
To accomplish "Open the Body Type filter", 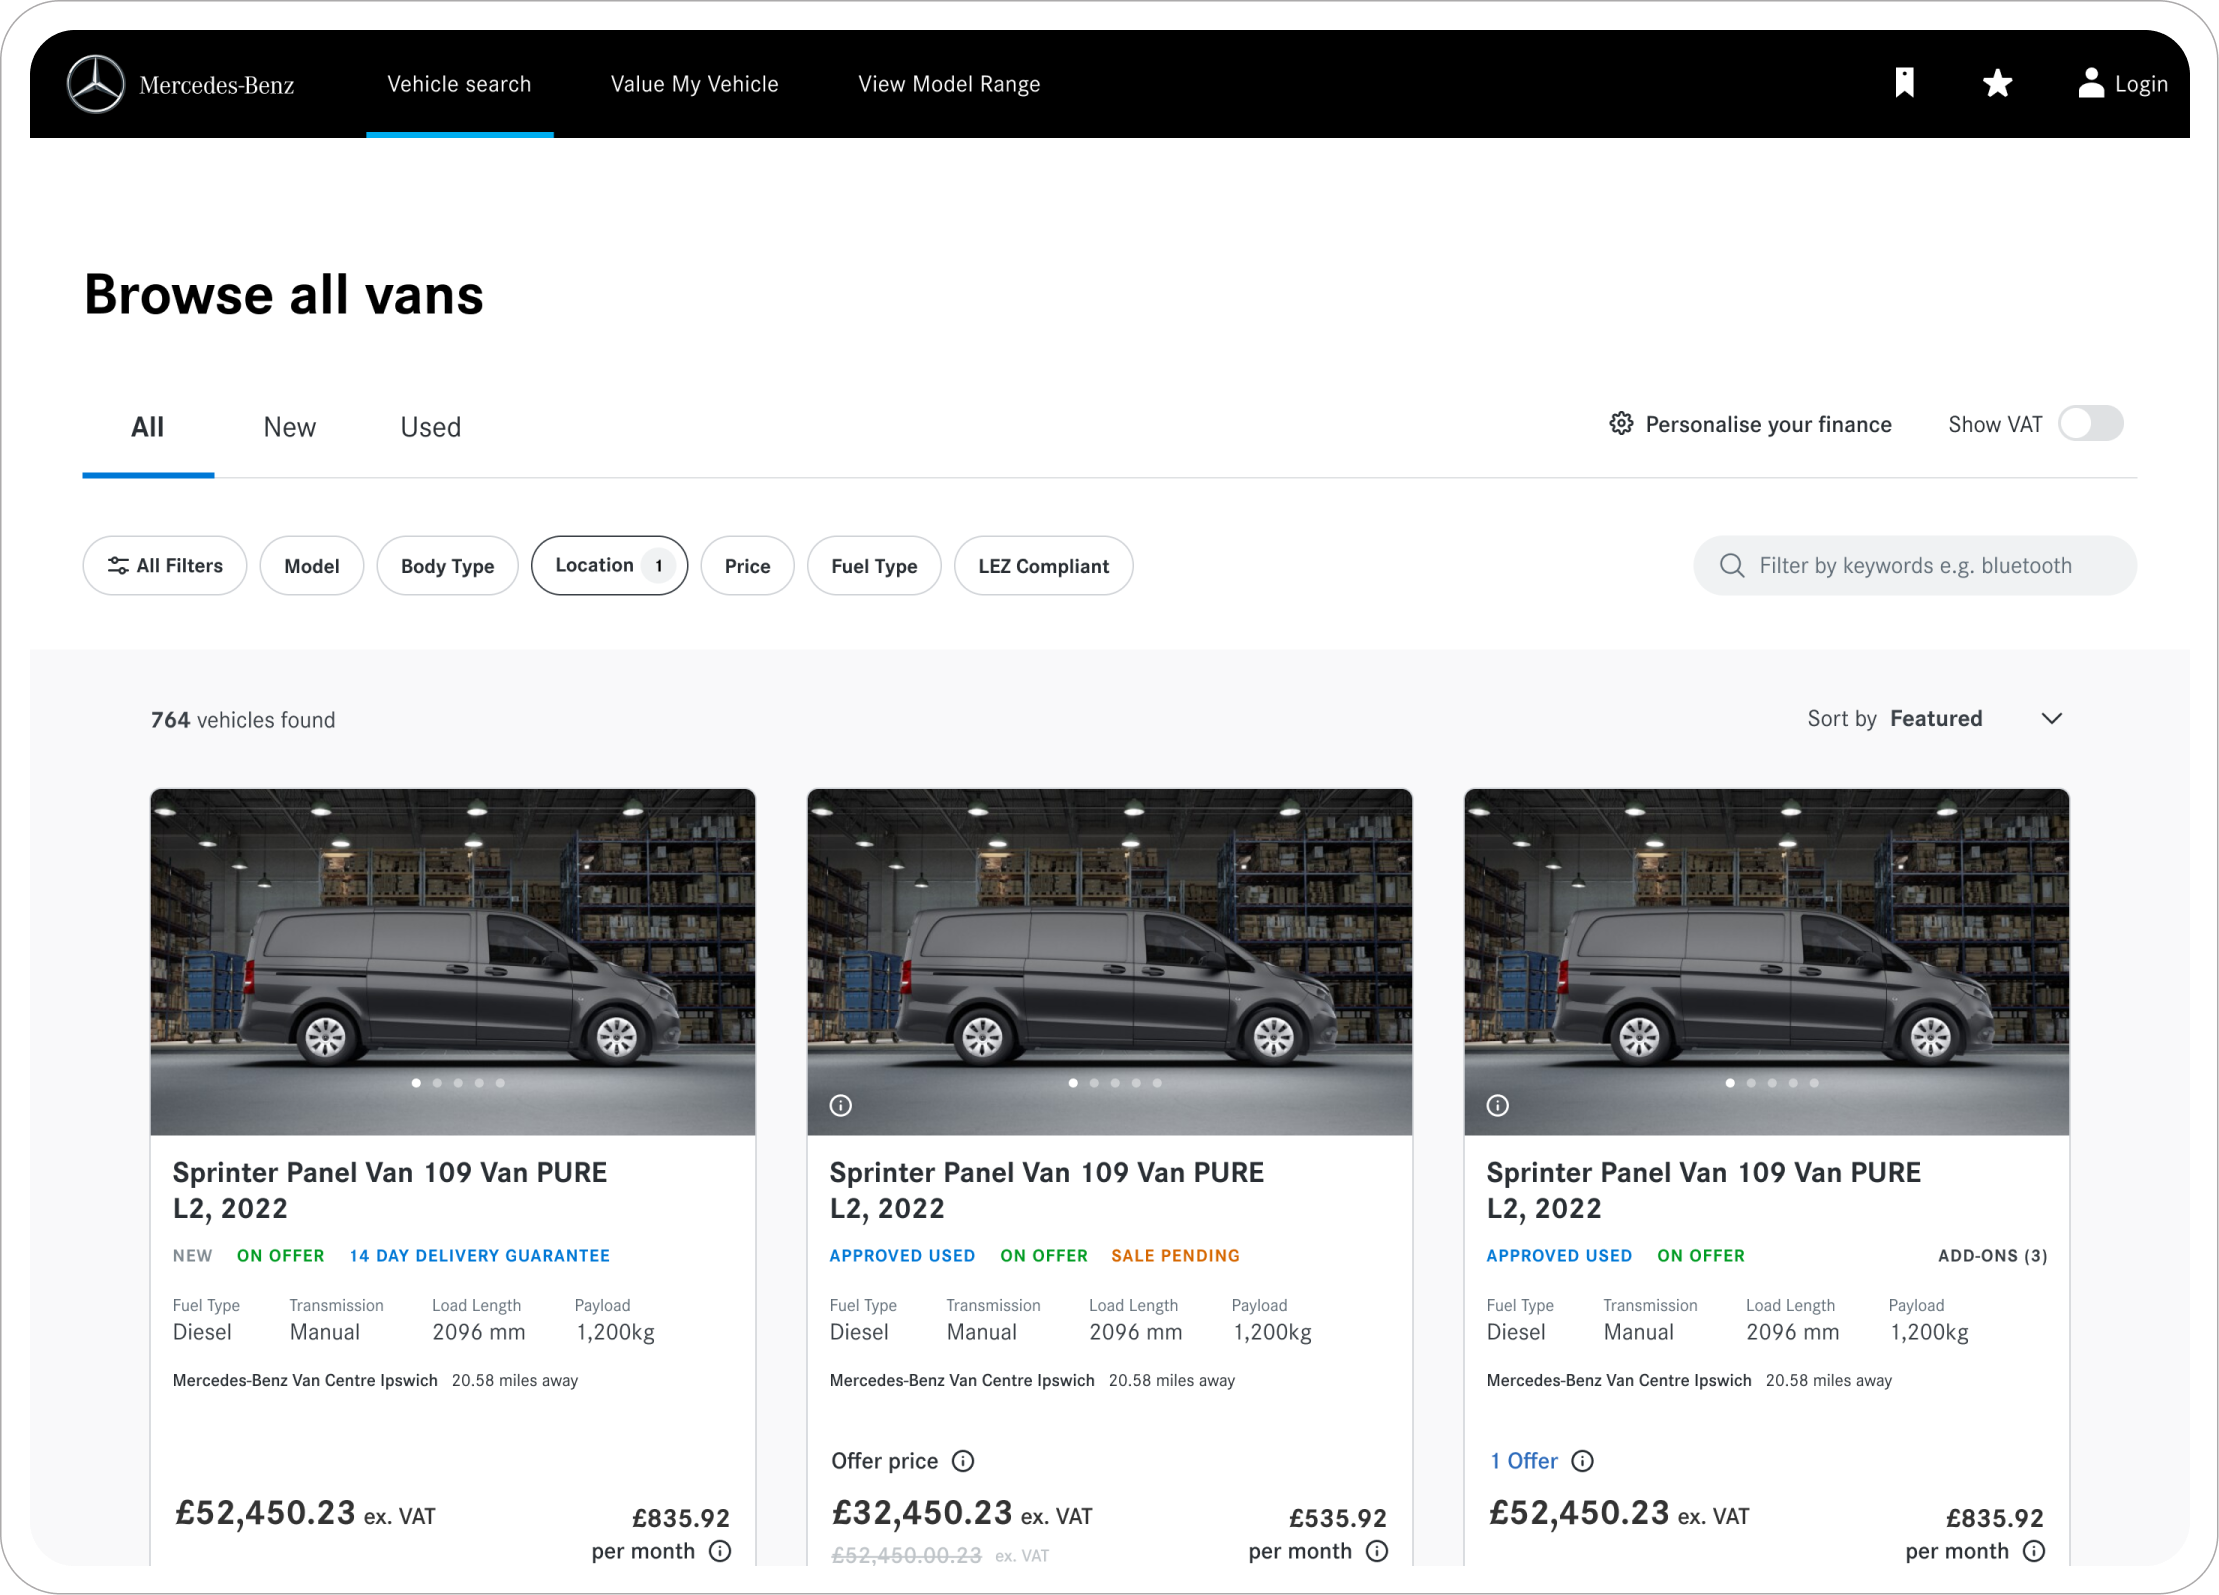I will coord(447,566).
